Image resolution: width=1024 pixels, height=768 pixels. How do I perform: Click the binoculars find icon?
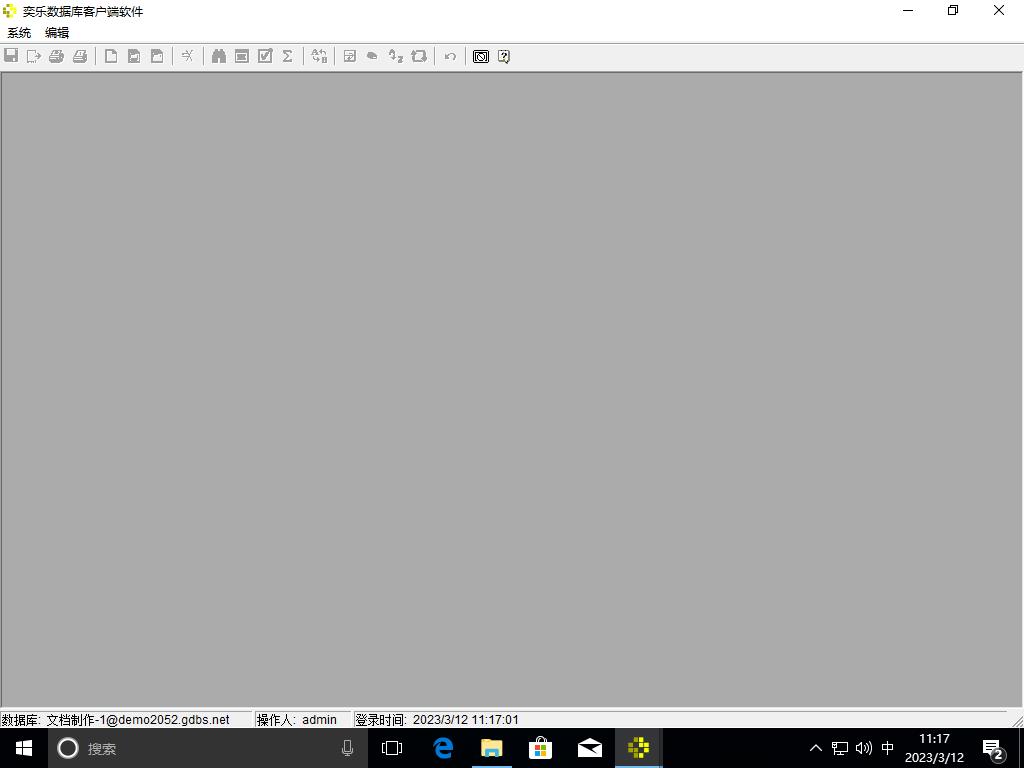click(218, 56)
